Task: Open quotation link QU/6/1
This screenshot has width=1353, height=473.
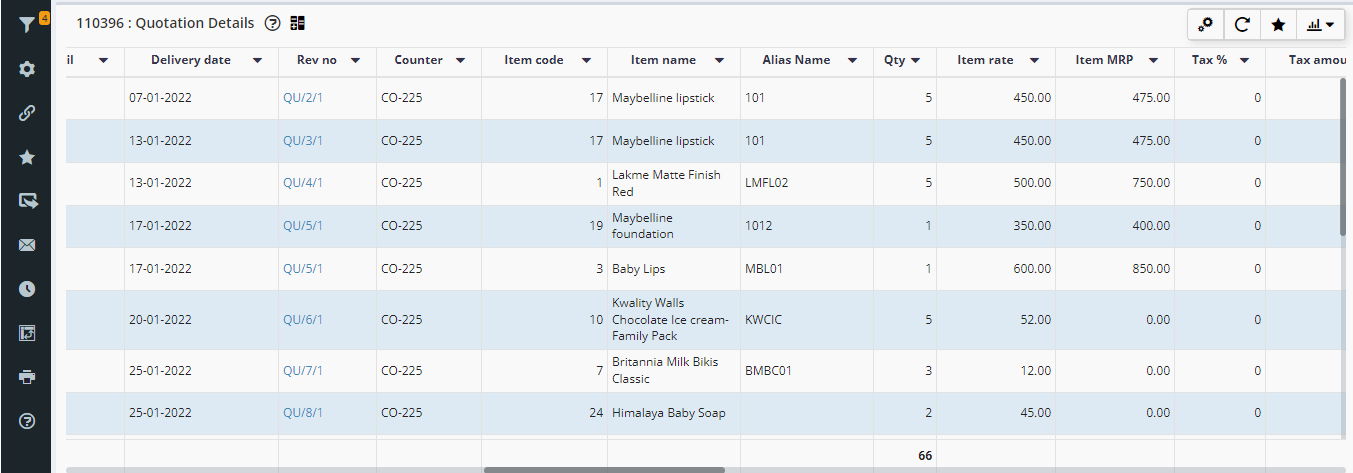Action: tap(303, 320)
